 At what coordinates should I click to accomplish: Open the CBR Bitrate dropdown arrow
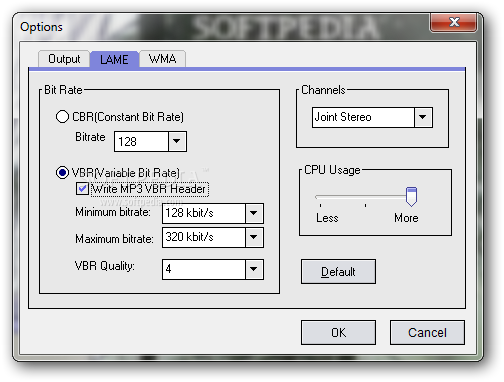coord(177,141)
